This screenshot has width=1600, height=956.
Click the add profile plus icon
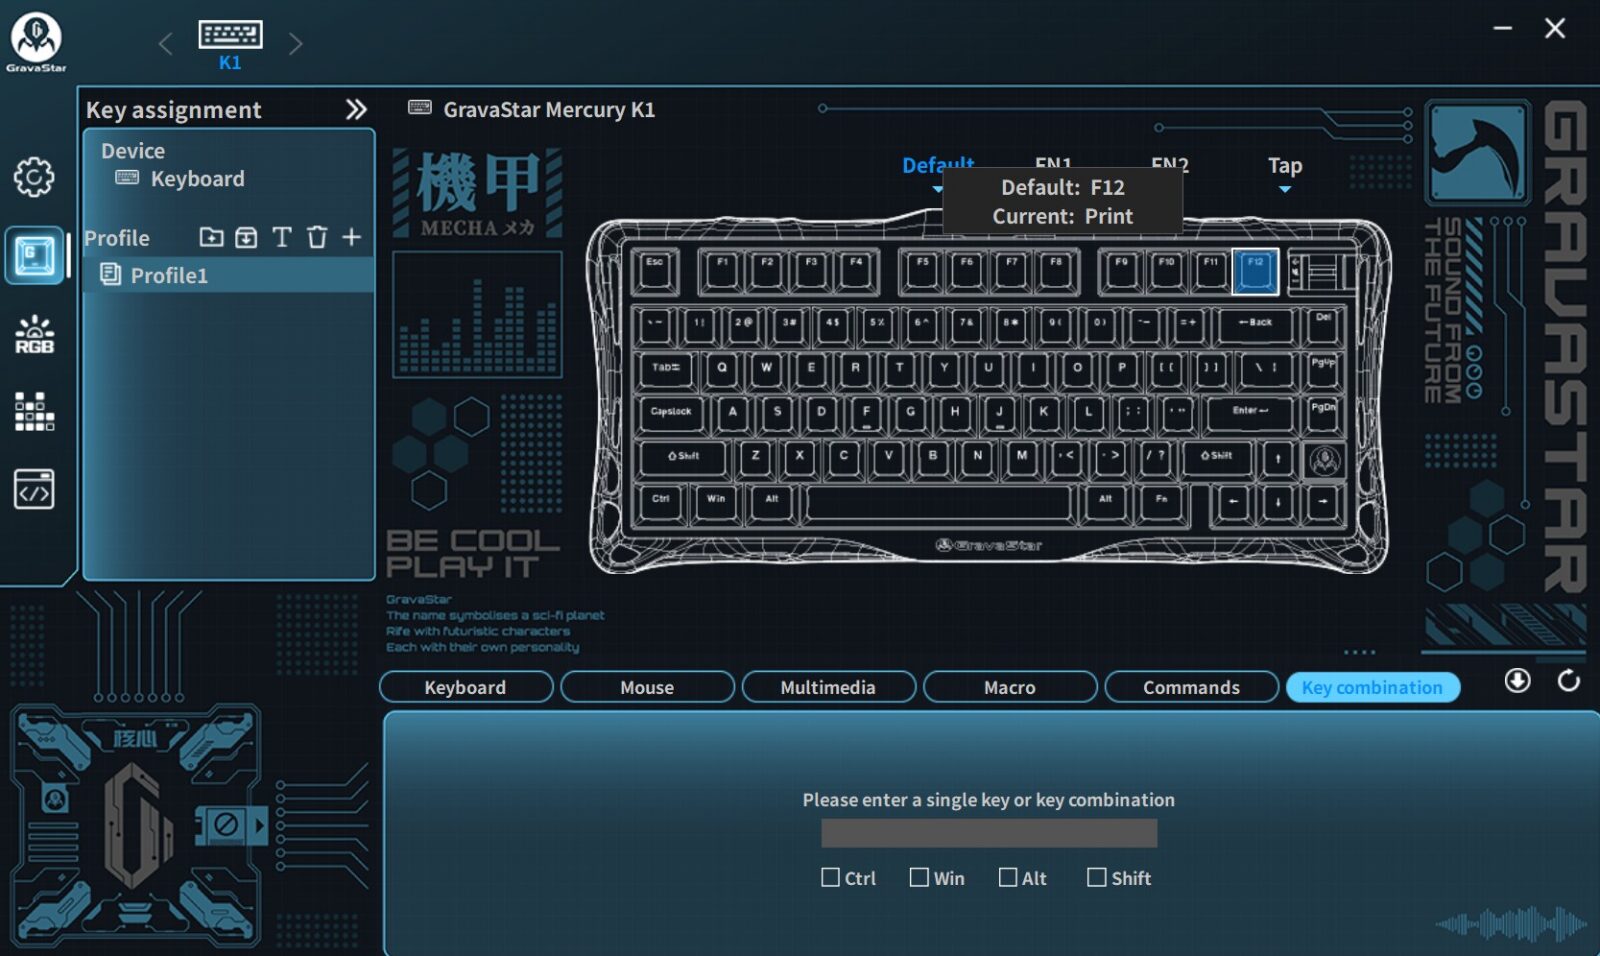coord(351,237)
